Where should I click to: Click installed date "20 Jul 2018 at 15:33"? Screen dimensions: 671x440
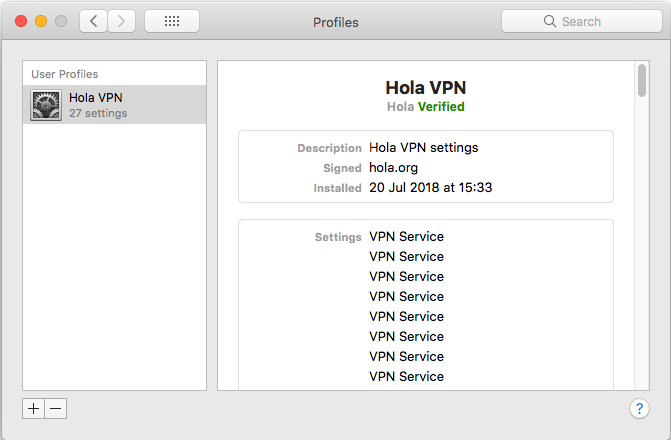click(x=431, y=187)
